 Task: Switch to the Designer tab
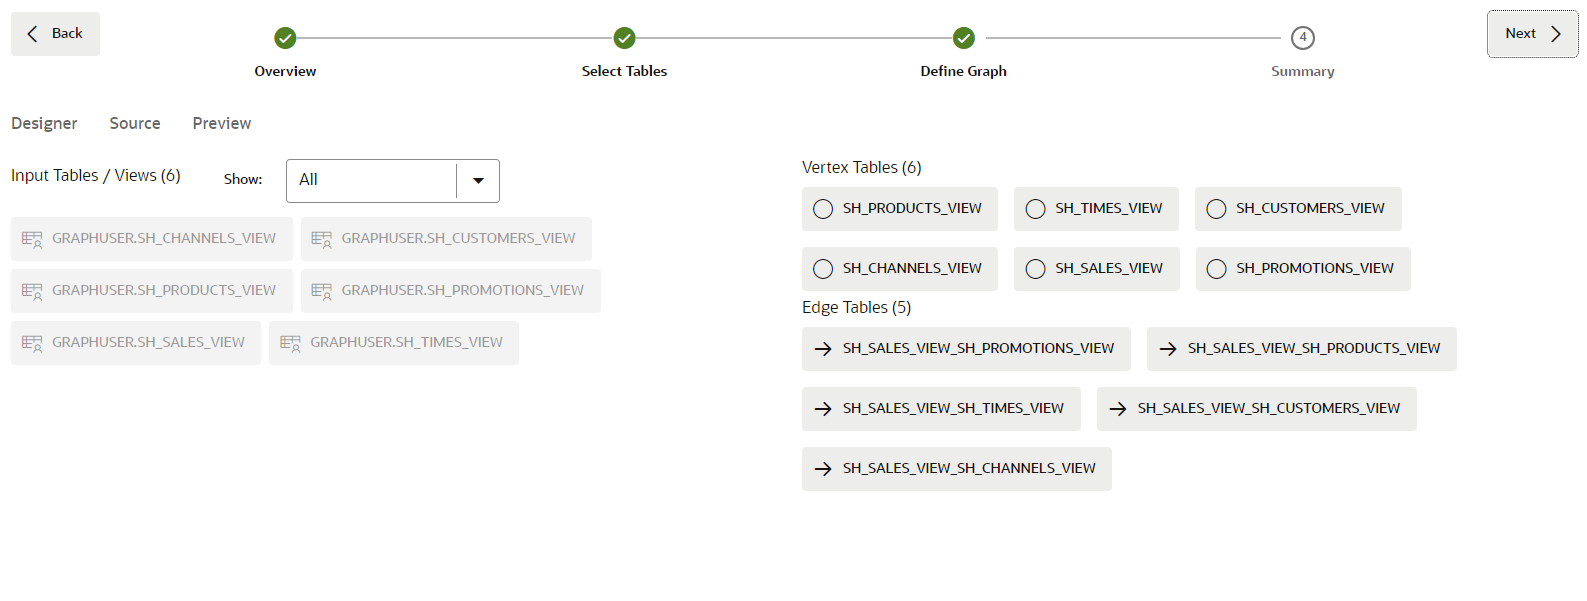[x=44, y=123]
